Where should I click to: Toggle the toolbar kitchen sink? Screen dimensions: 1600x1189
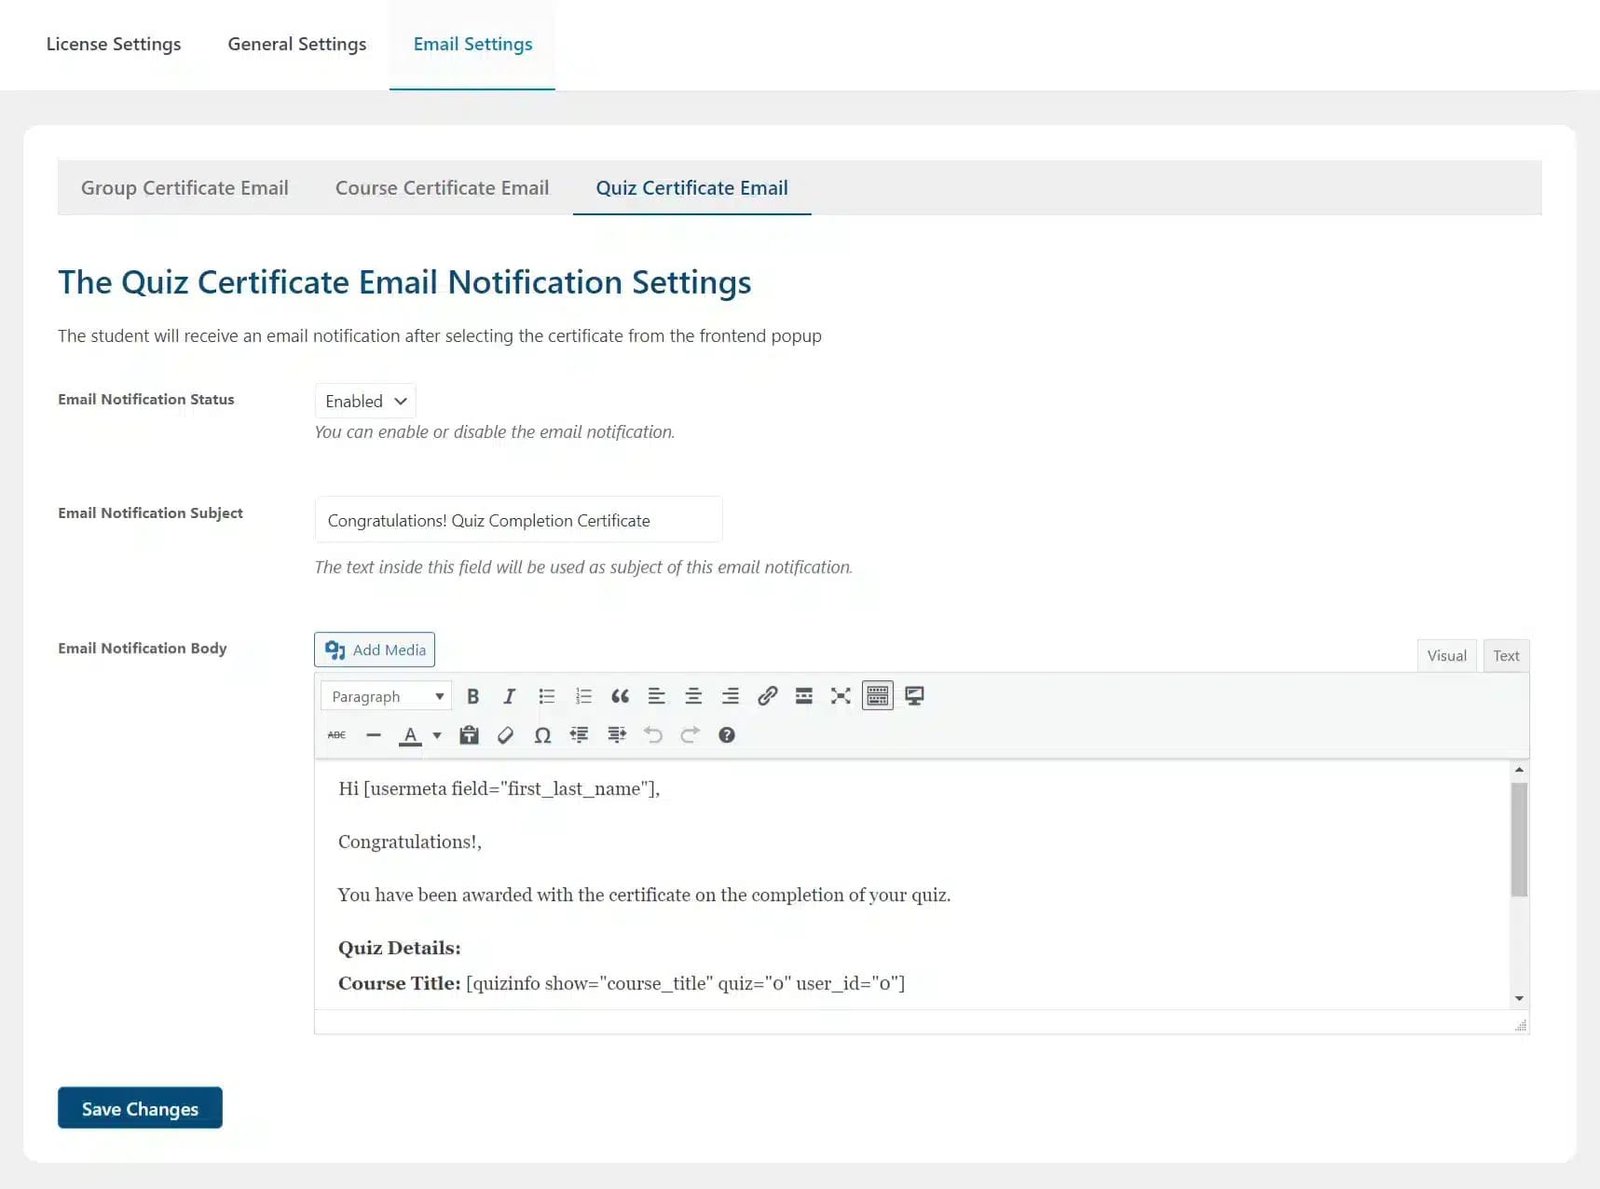click(x=878, y=696)
